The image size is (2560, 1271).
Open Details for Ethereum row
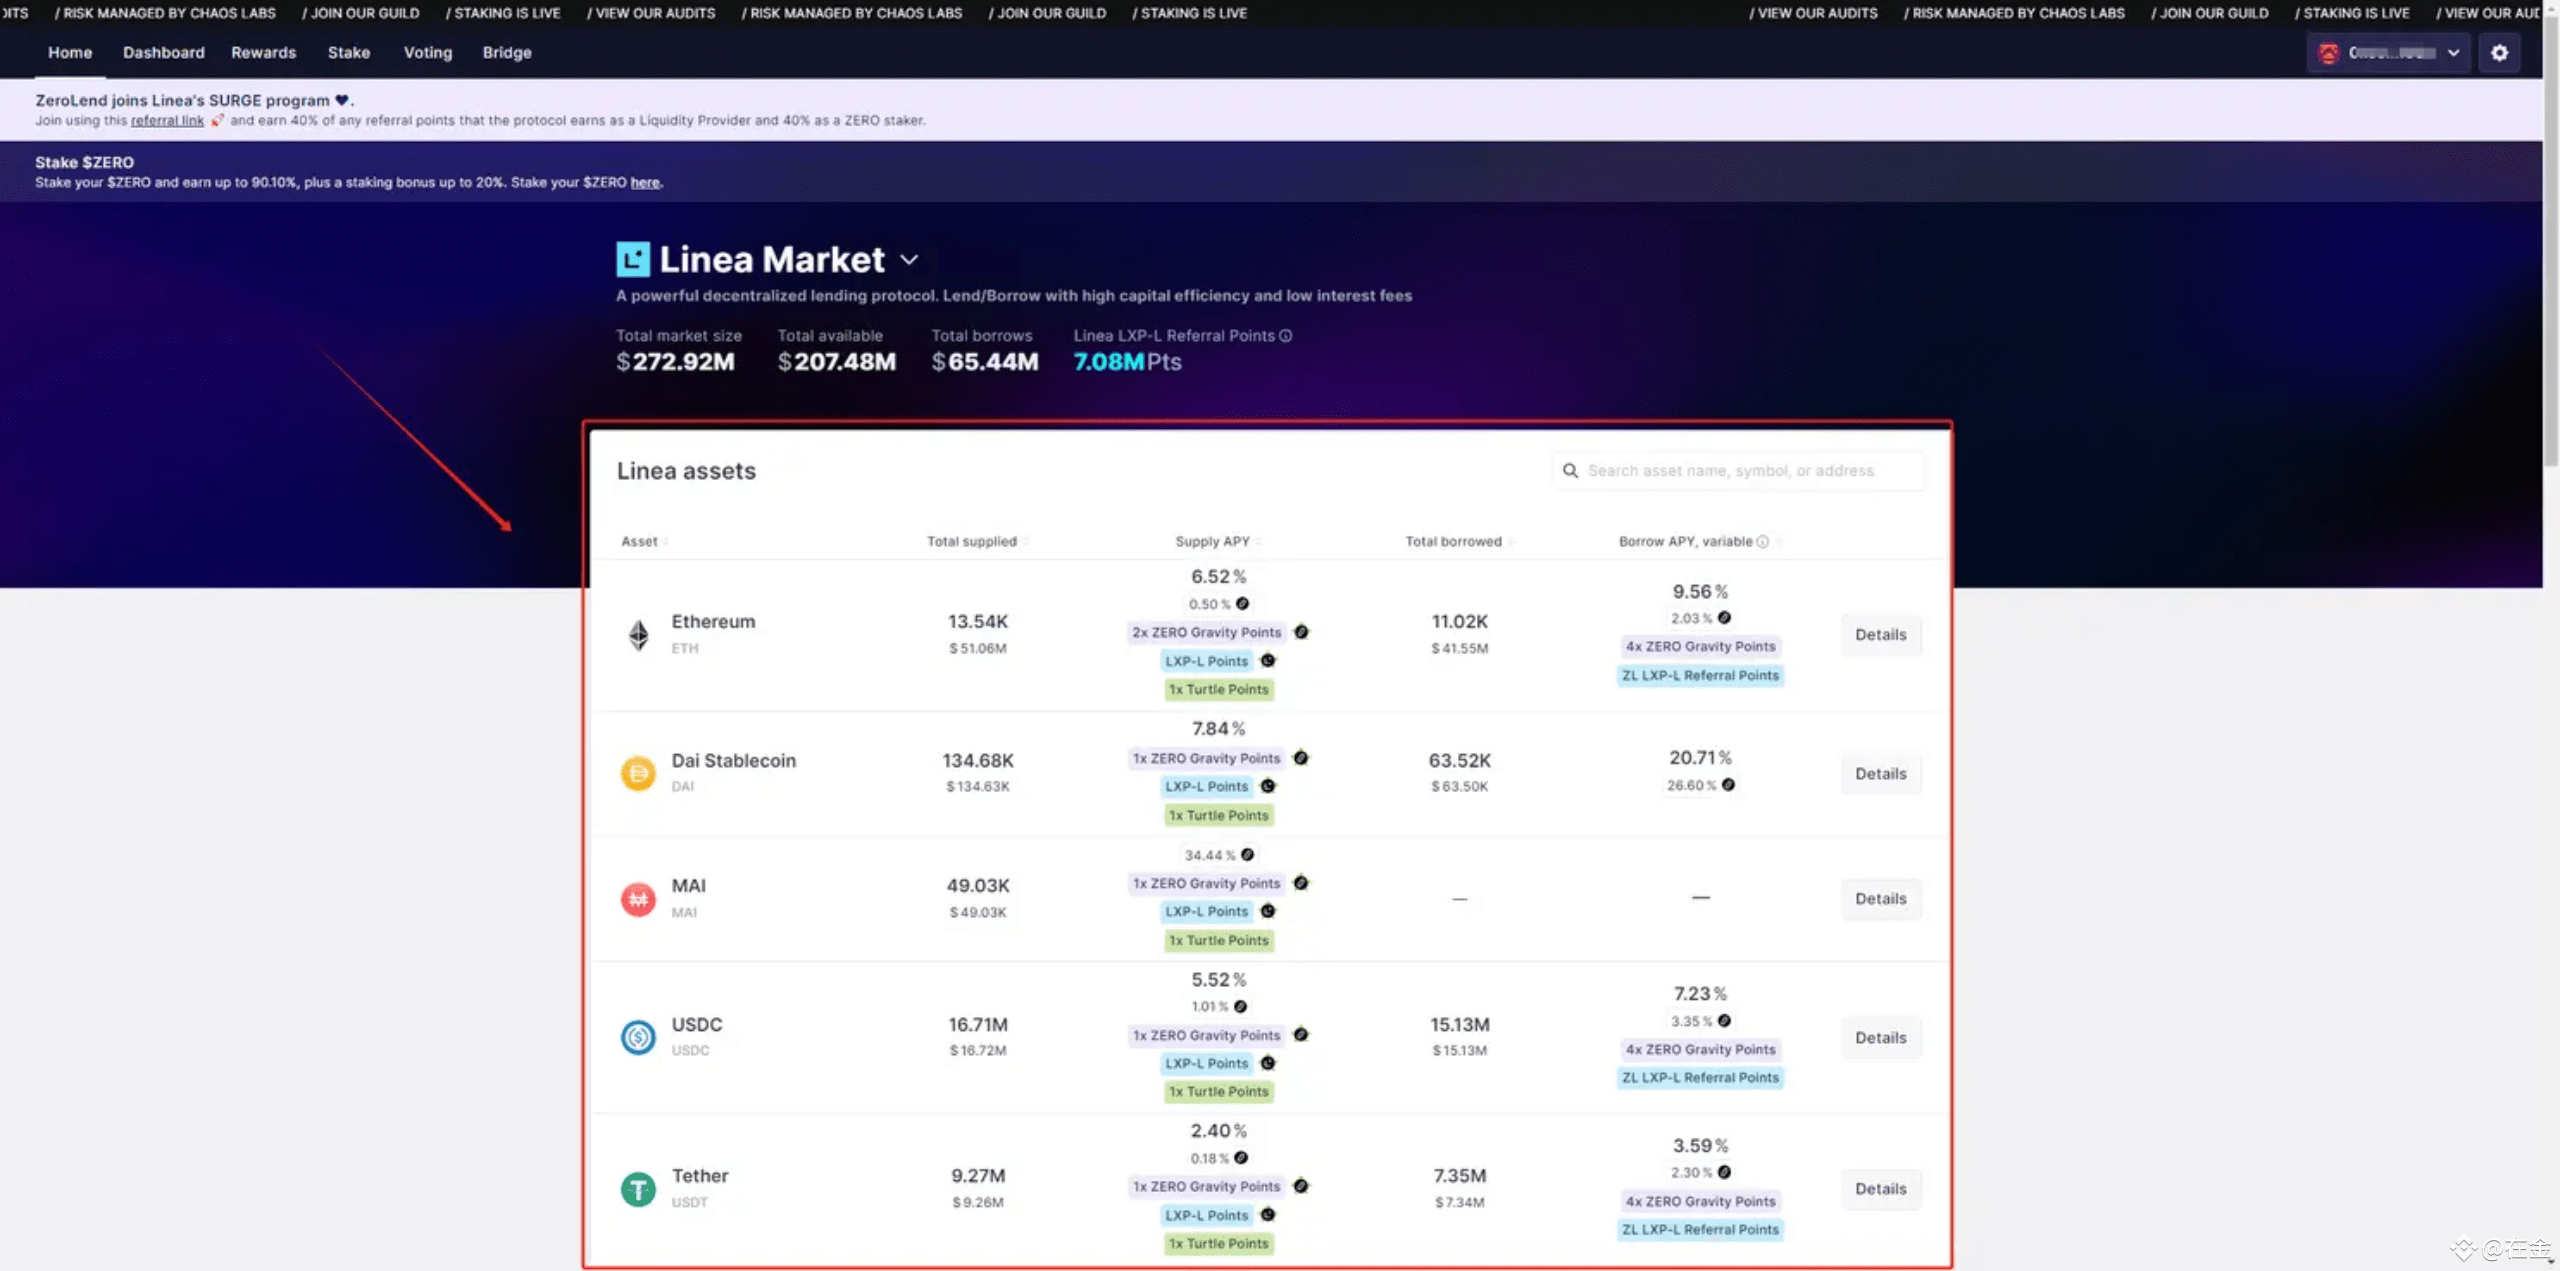[1880, 635]
